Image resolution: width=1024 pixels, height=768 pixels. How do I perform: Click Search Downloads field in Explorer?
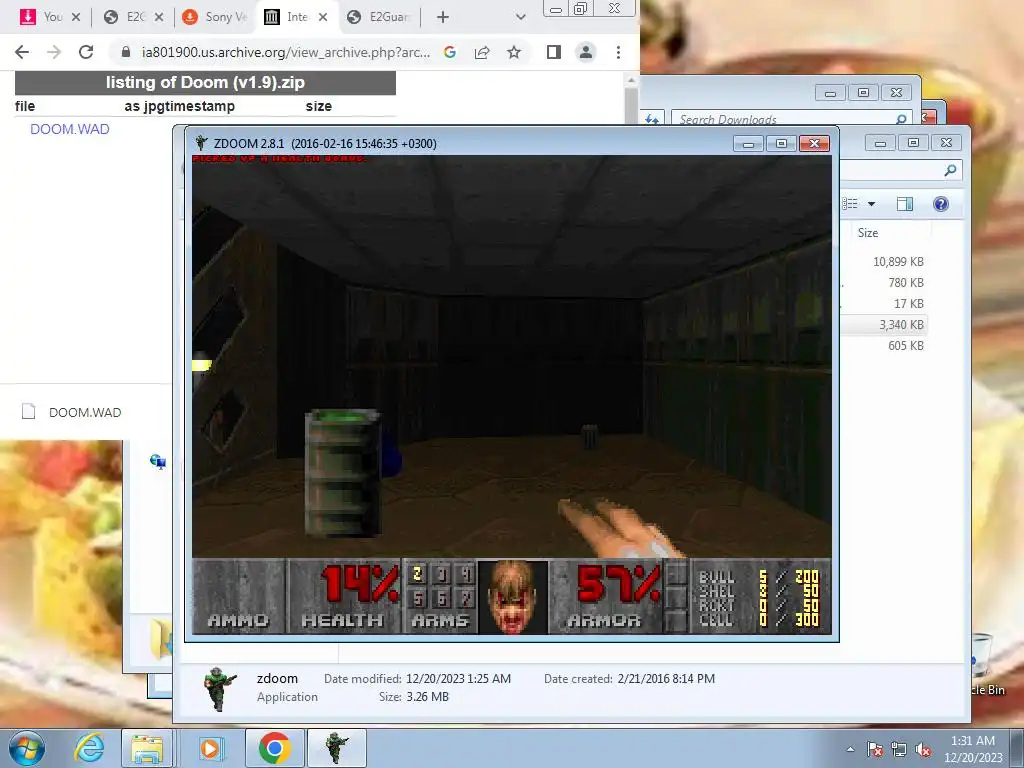pos(784,120)
